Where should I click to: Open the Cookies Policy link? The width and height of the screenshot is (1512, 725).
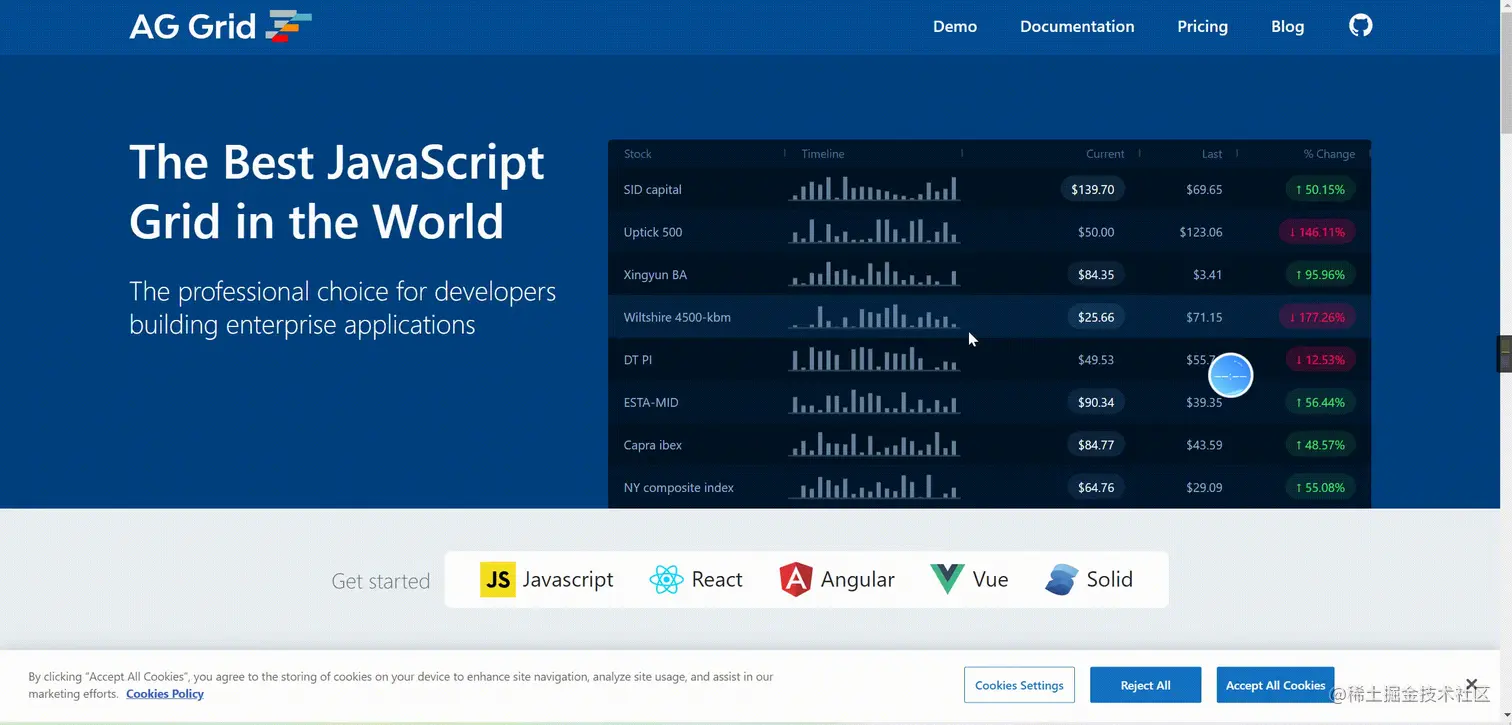165,694
